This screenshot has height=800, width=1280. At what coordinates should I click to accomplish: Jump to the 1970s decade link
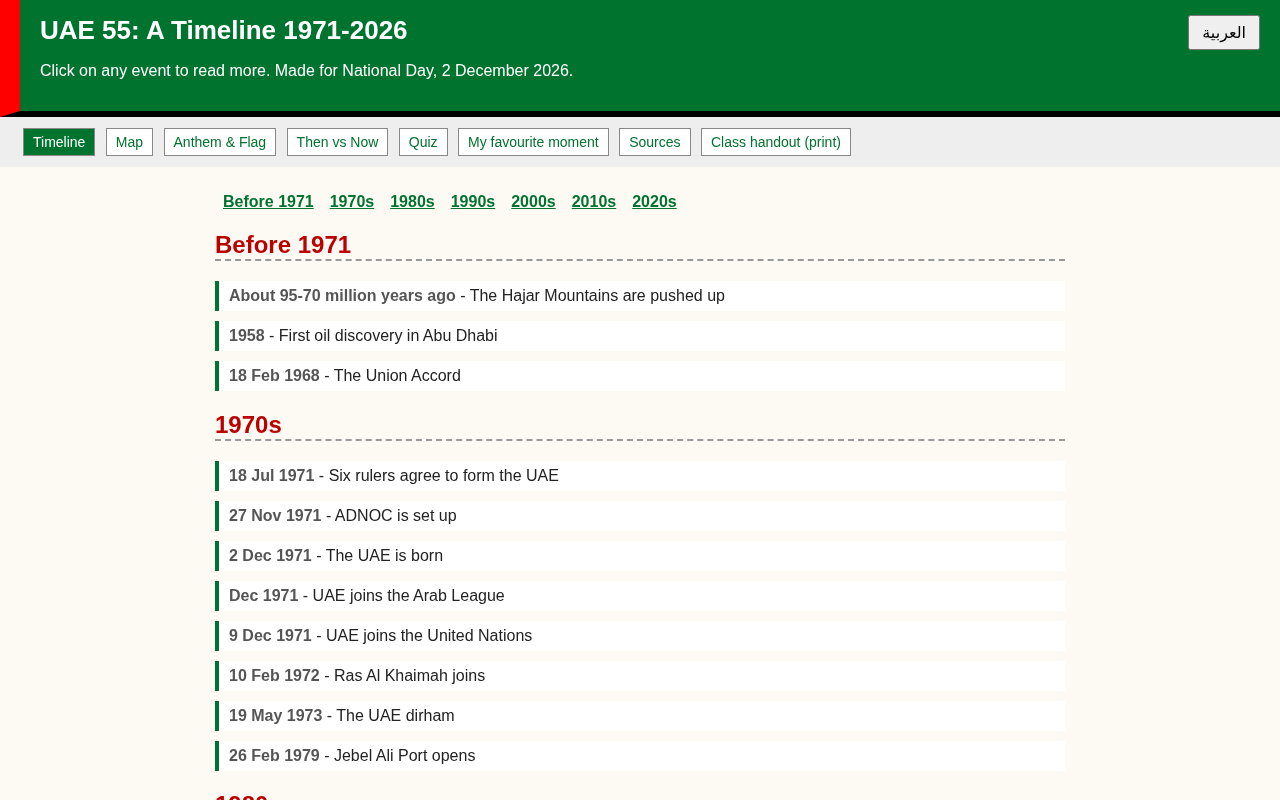(x=352, y=201)
